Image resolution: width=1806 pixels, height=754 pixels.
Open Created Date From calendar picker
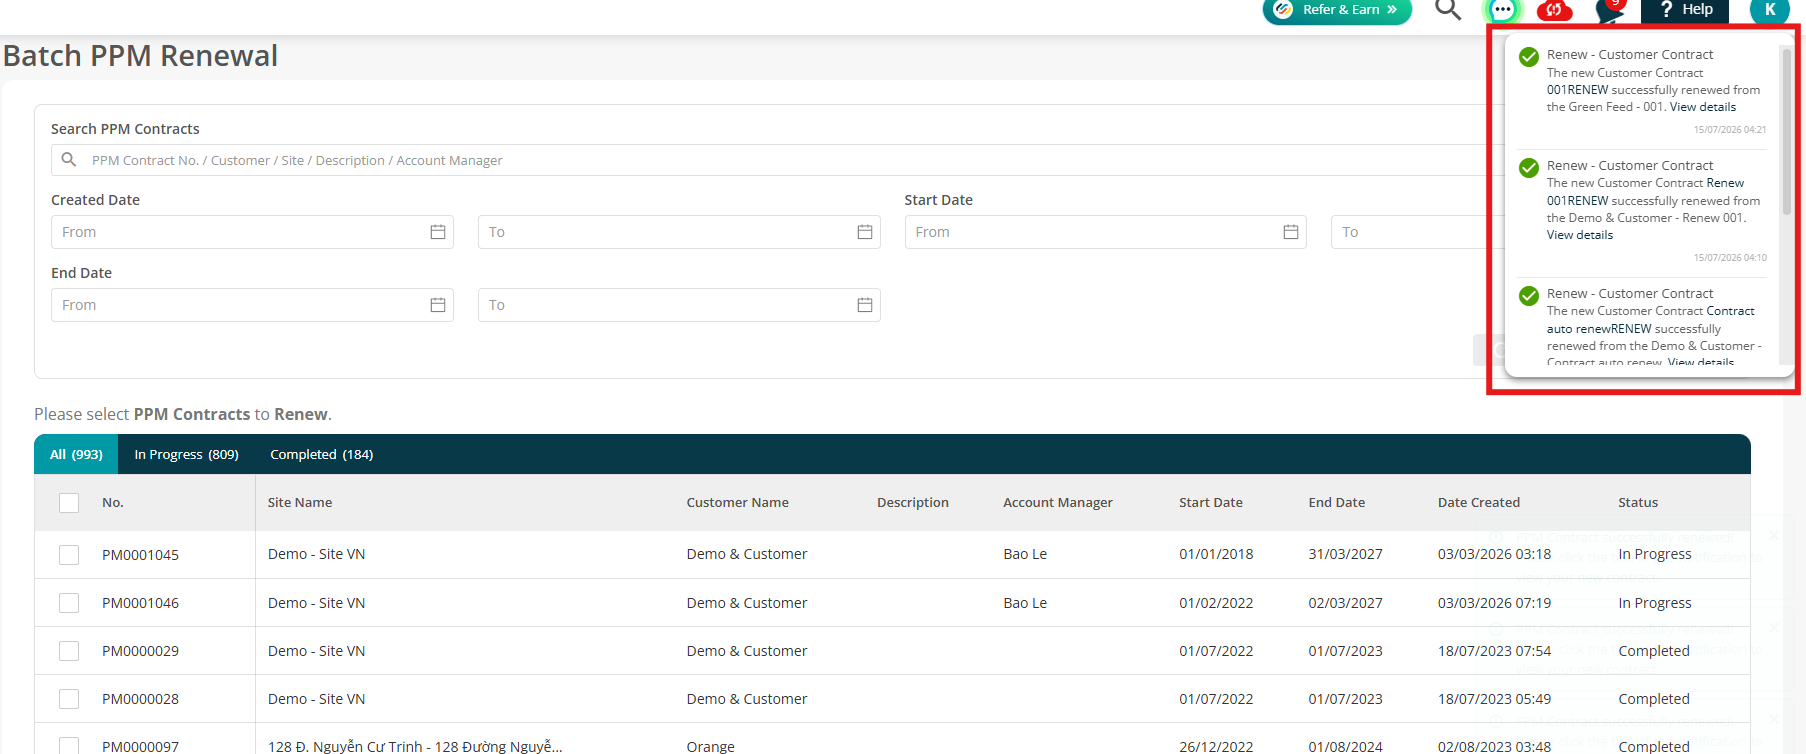(x=438, y=232)
